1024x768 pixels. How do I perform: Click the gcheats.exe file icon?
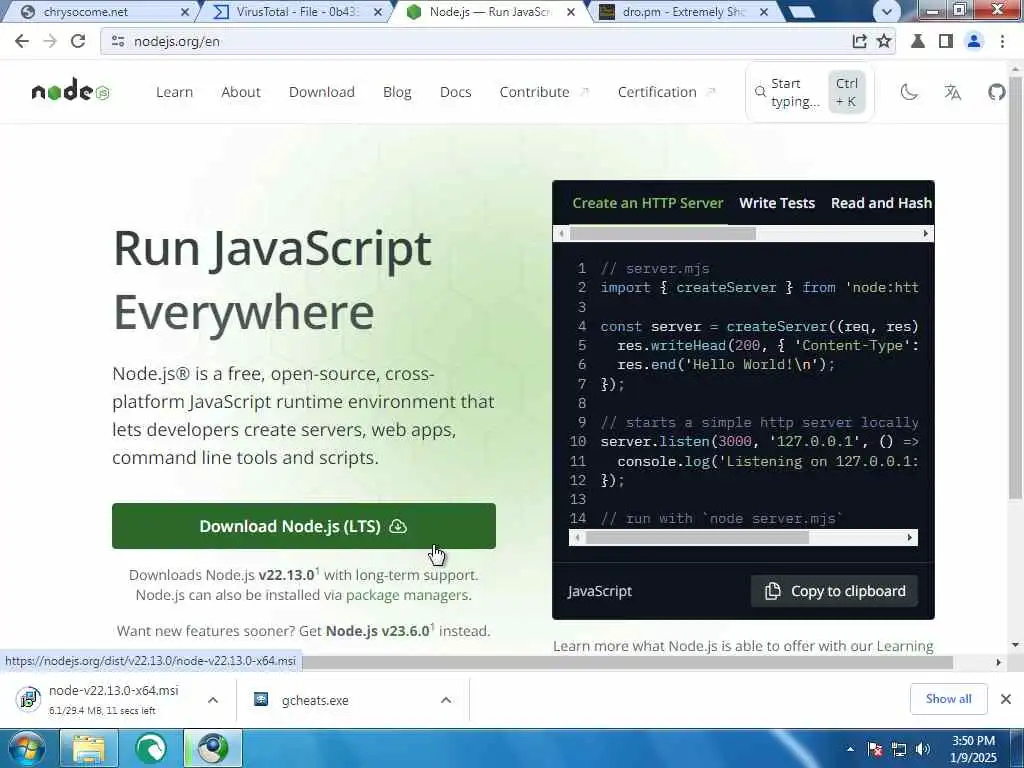[x=261, y=699]
